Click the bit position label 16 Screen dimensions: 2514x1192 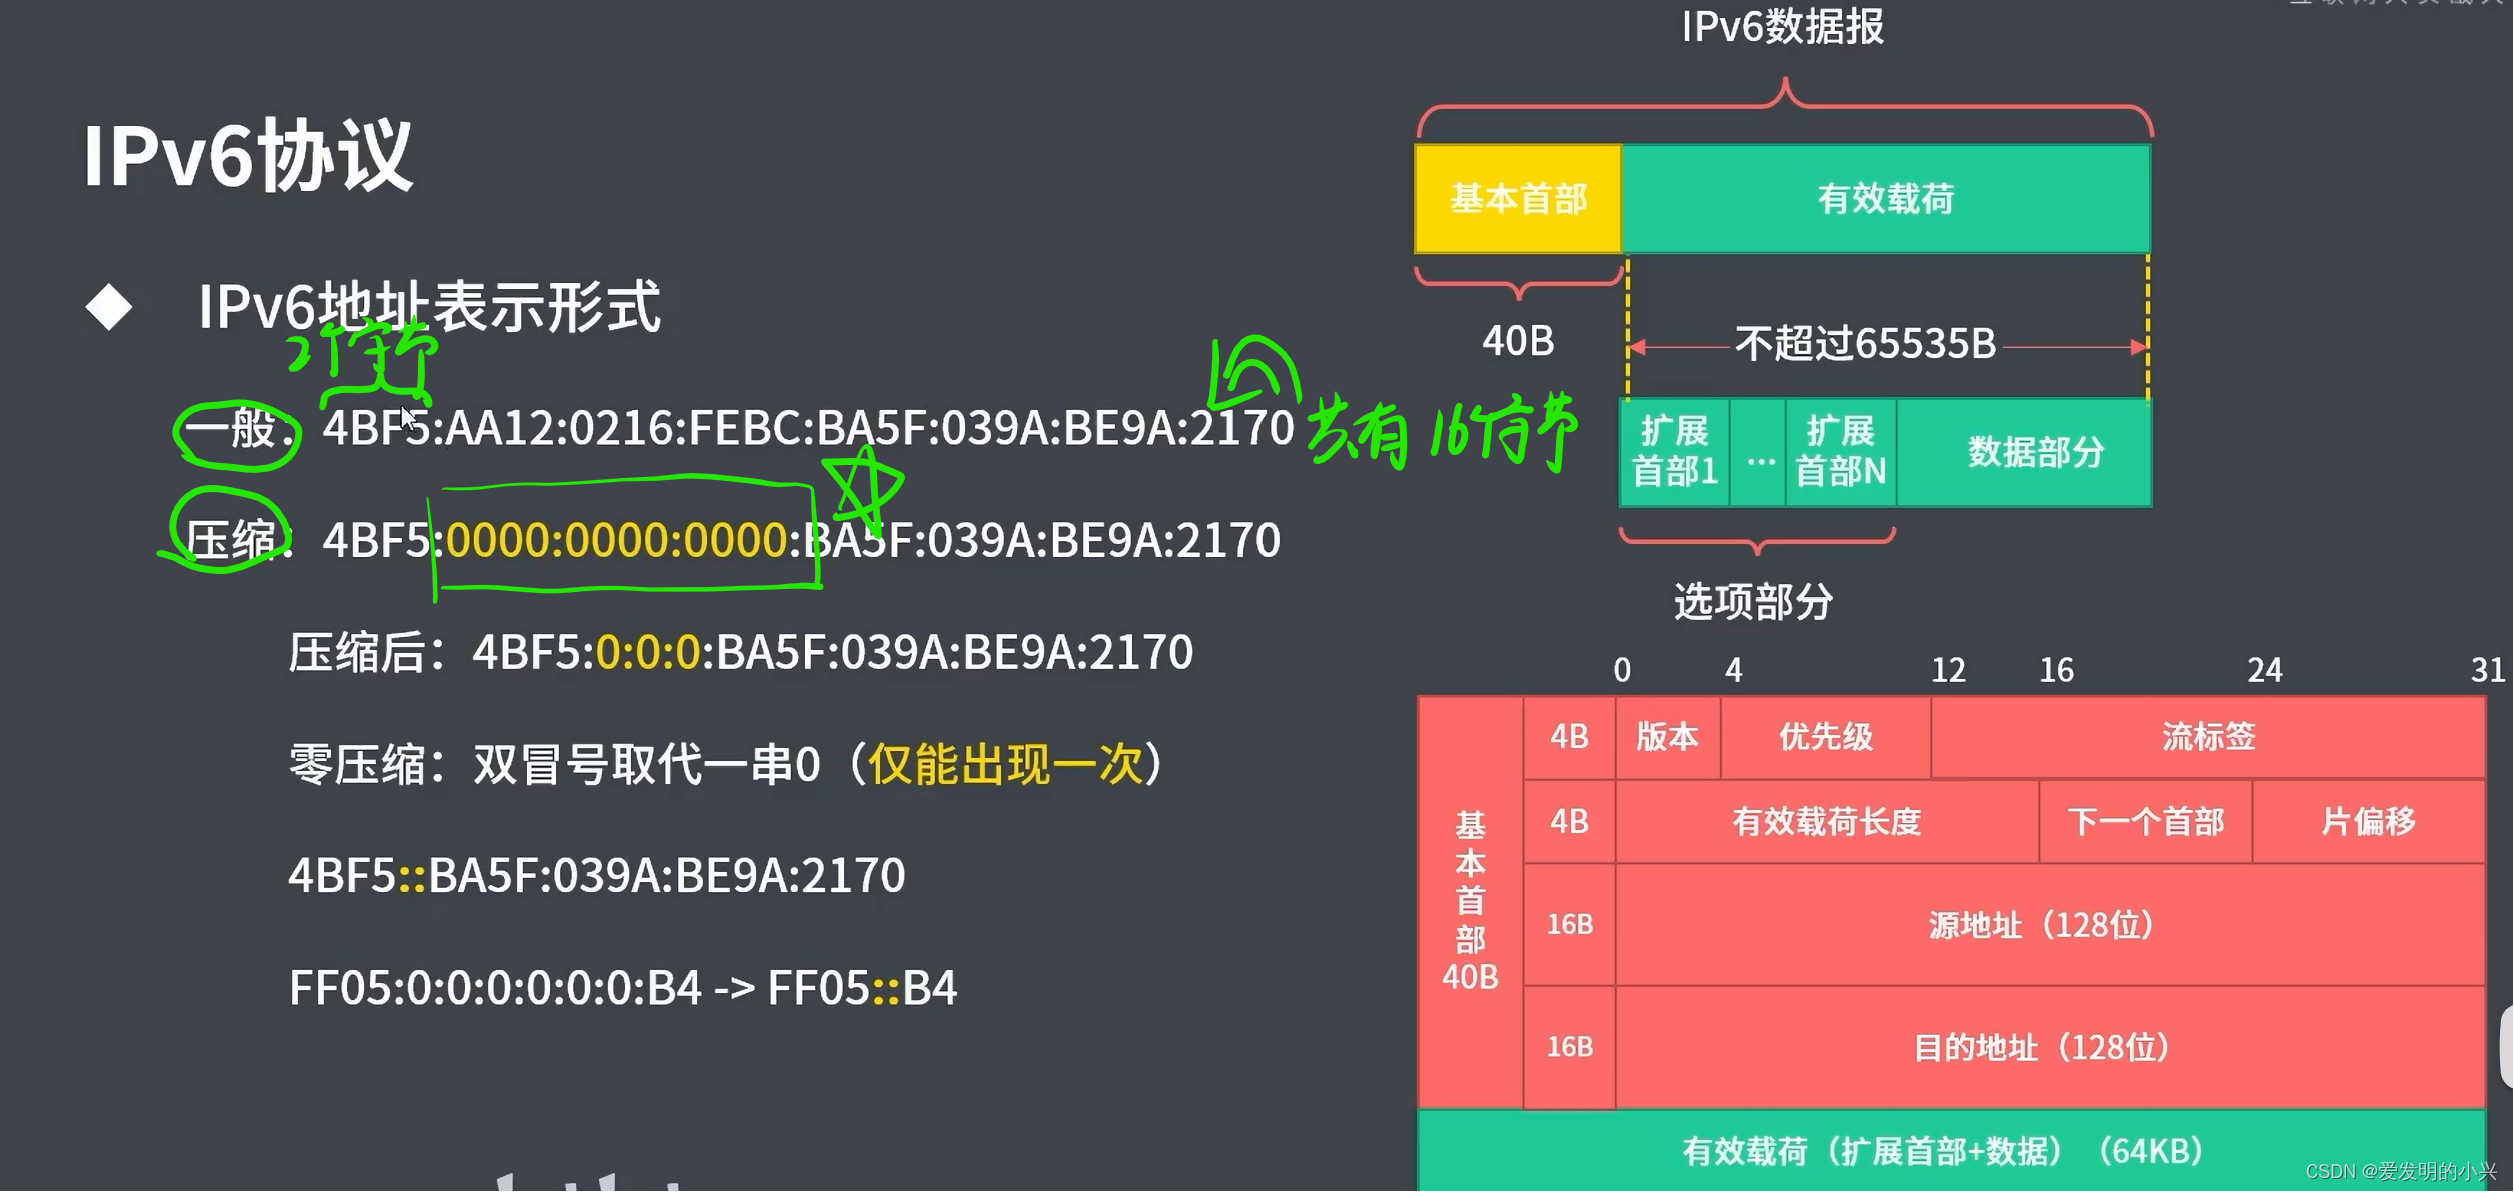2056,670
